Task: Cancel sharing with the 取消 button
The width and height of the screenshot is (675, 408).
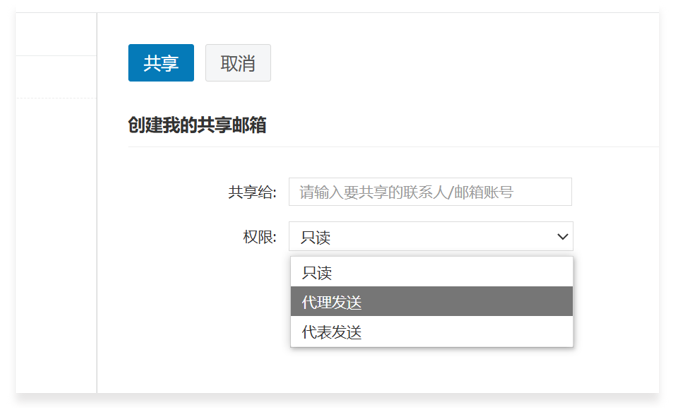Action: pos(237,63)
